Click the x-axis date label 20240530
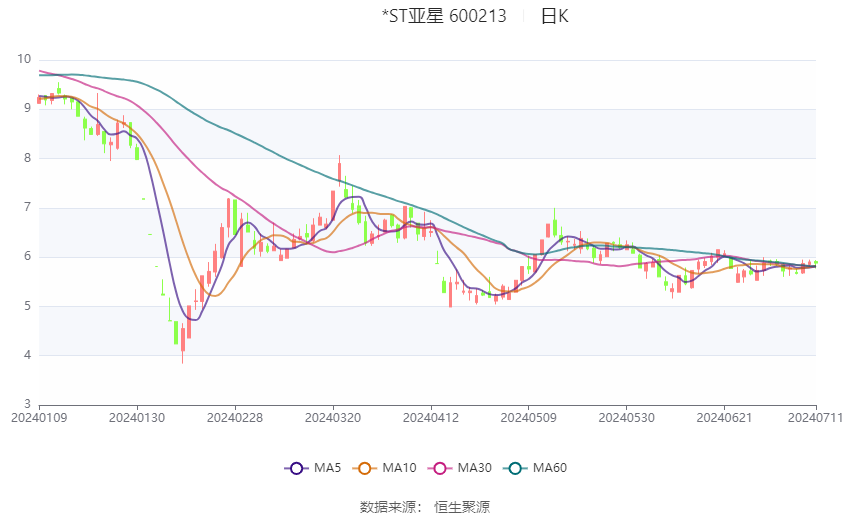This screenshot has height=517, width=850. (627, 418)
